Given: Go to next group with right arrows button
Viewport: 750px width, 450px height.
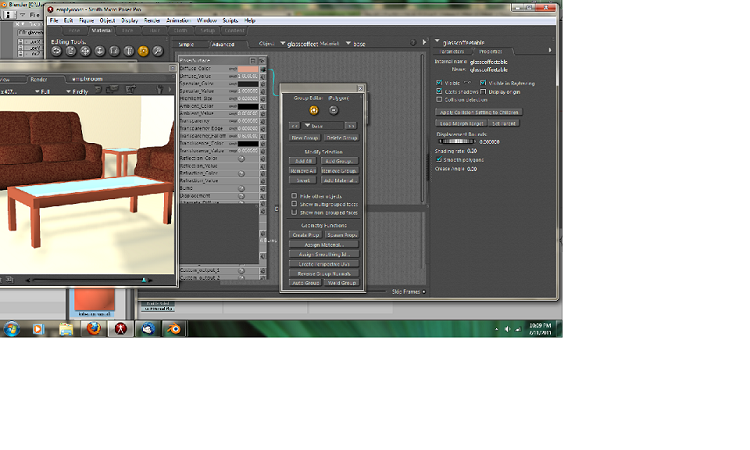Looking at the screenshot, I should coord(351,126).
